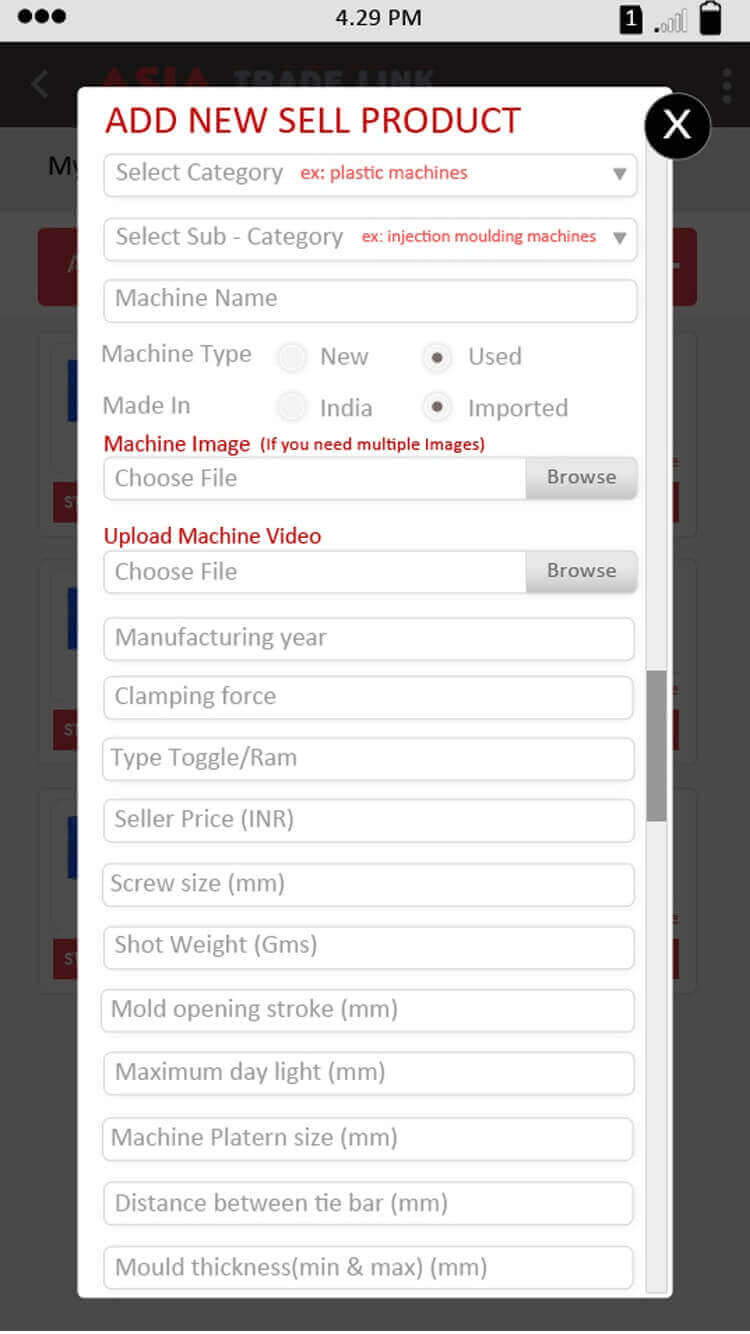Focus the Mould thickness field

368,1268
